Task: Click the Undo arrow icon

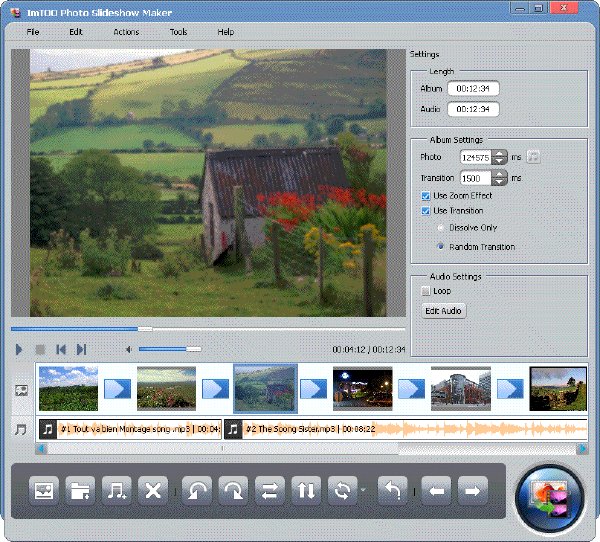Action: [x=392, y=490]
